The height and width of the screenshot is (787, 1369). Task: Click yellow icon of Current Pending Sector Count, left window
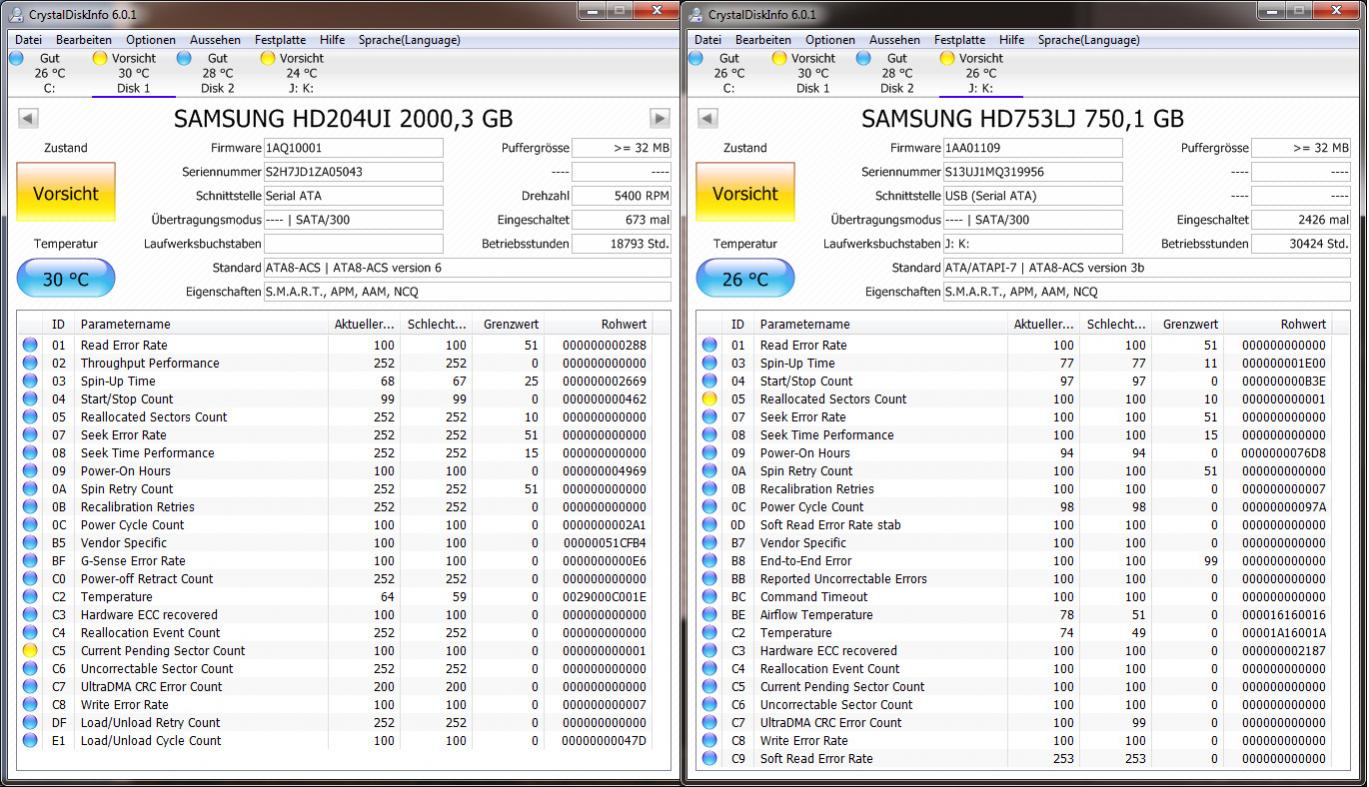coord(30,651)
